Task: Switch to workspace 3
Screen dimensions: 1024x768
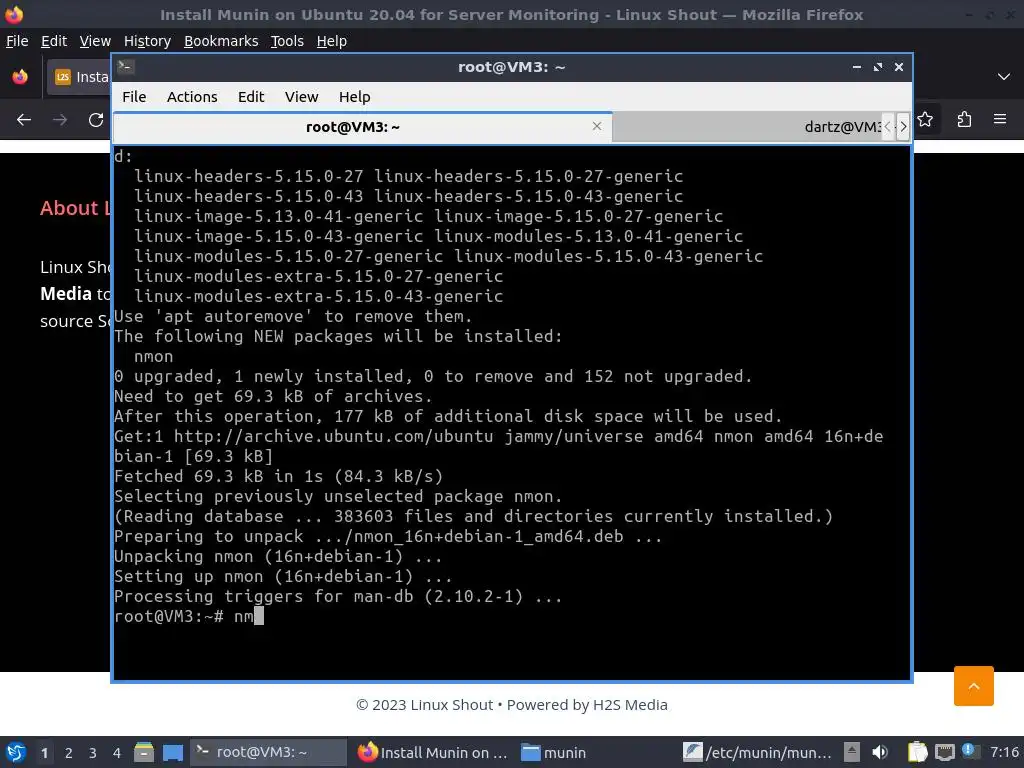Action: pos(93,753)
